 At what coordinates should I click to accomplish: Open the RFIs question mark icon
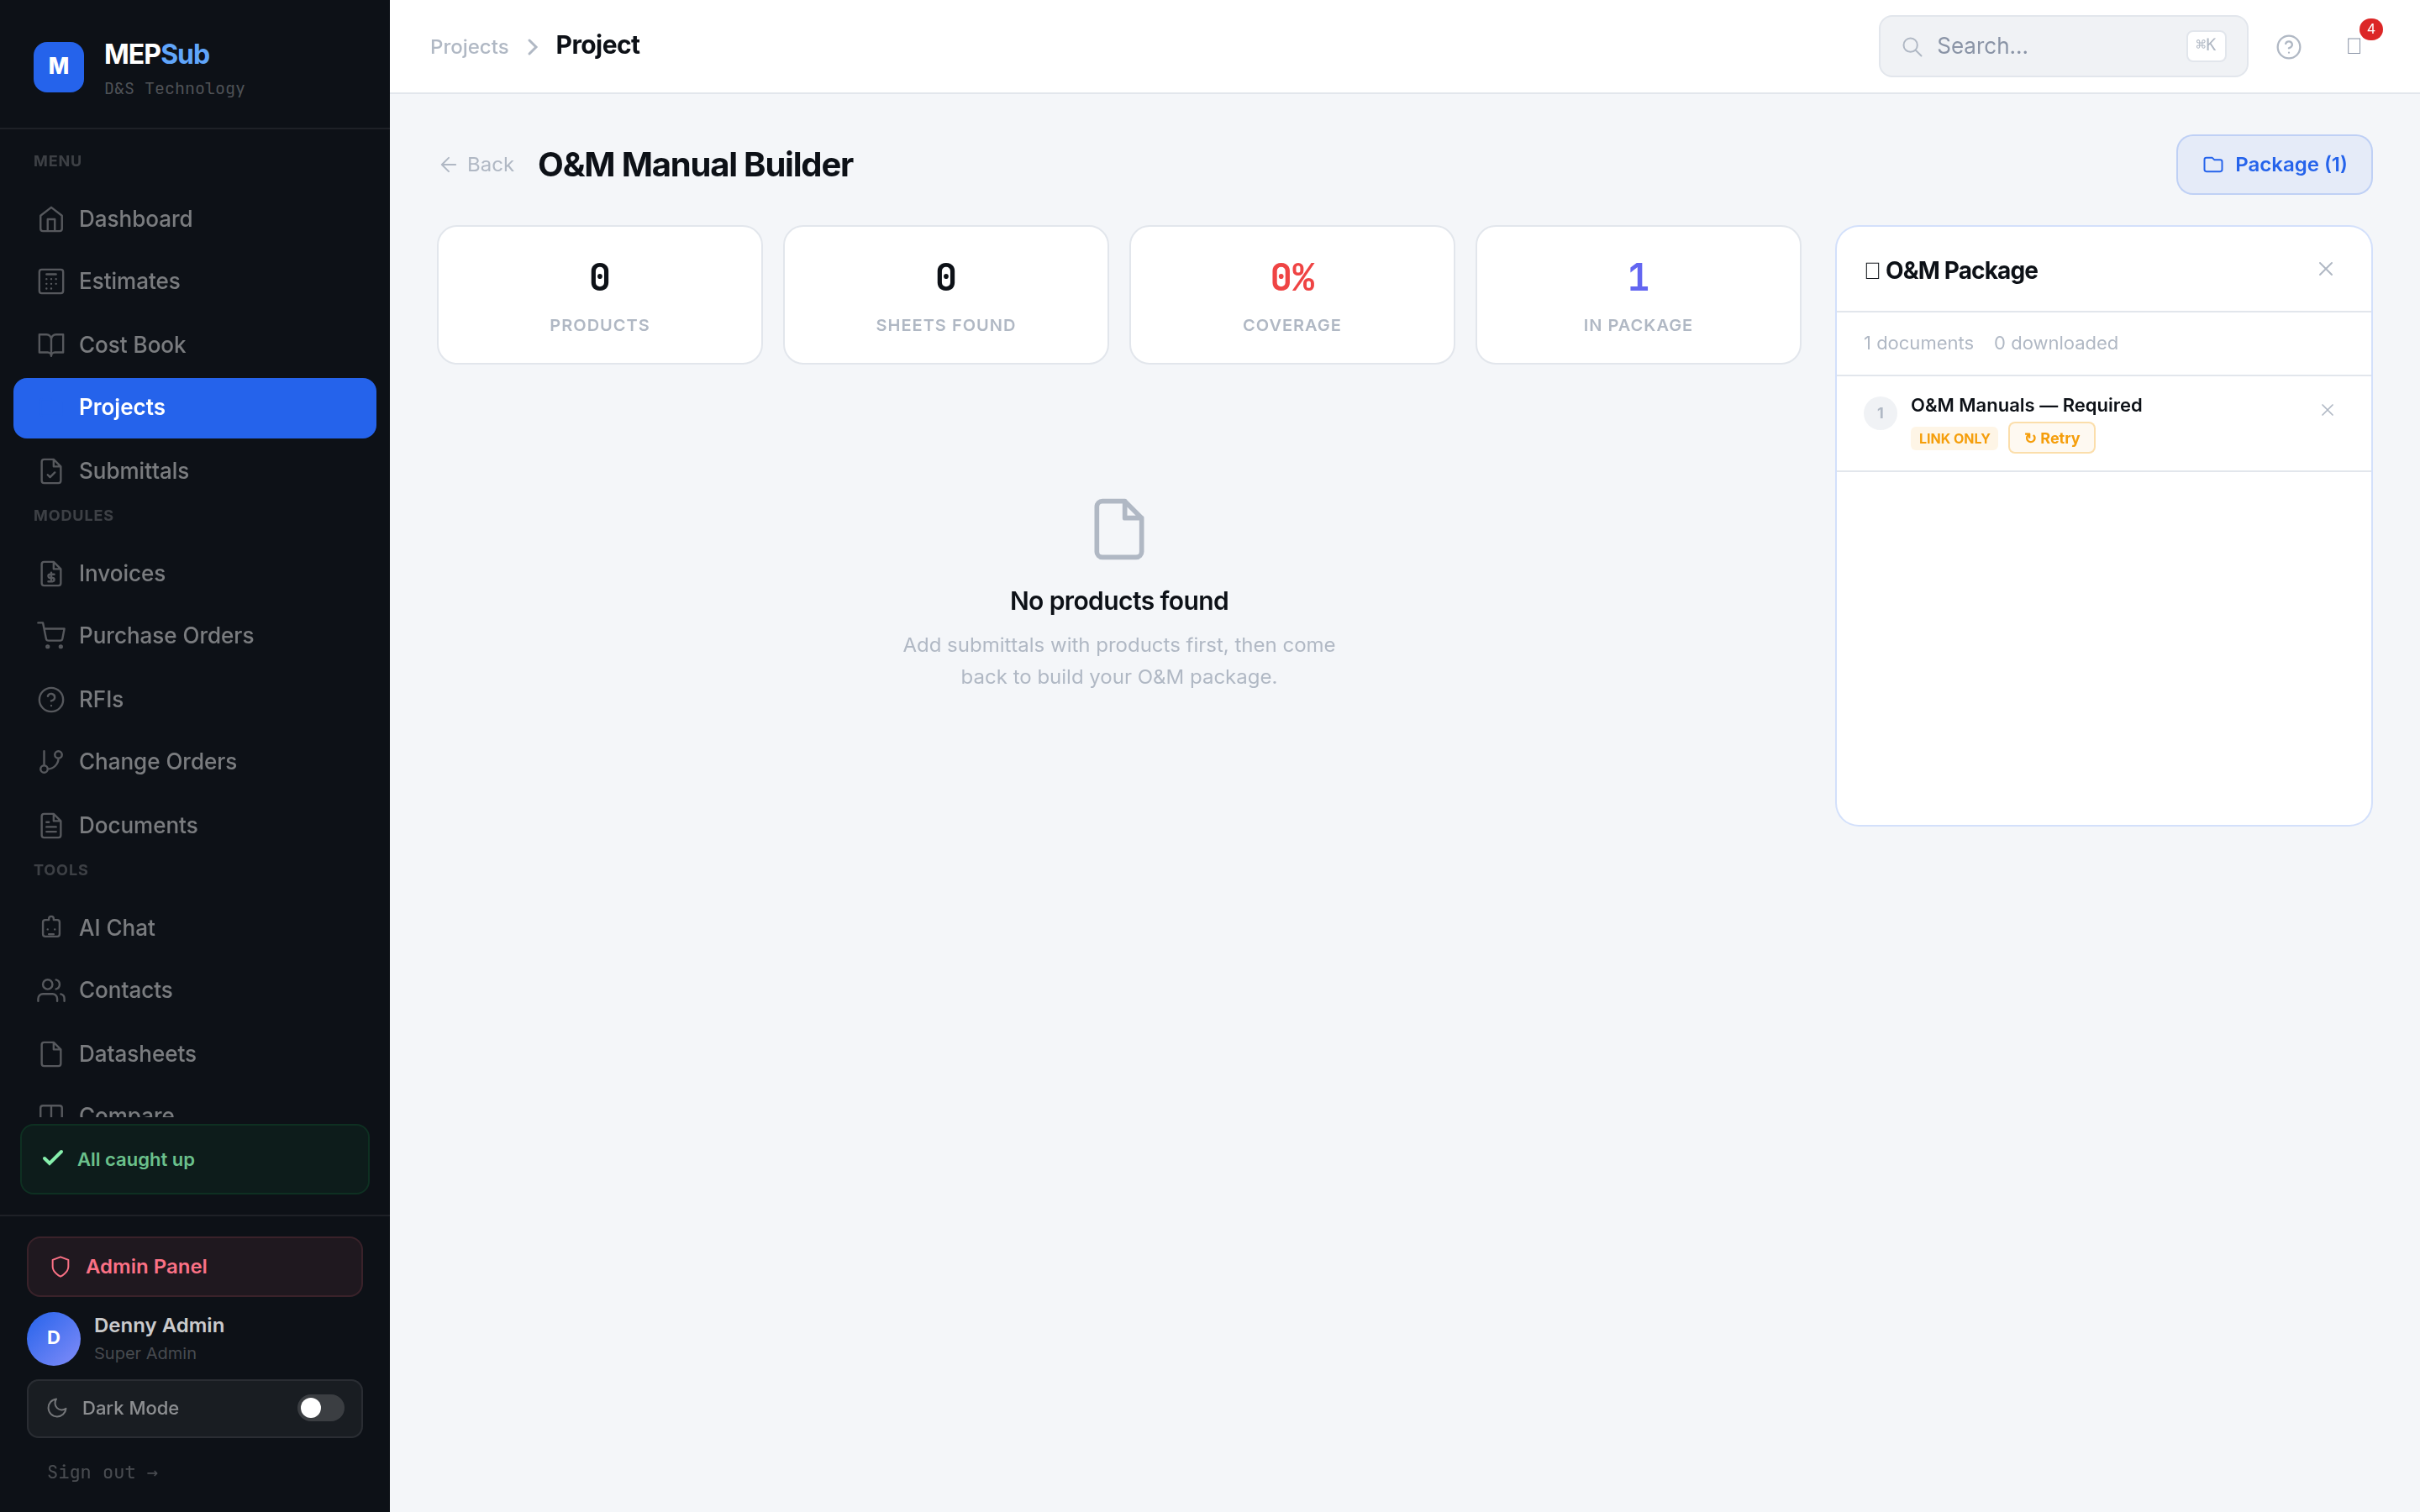tap(52, 698)
